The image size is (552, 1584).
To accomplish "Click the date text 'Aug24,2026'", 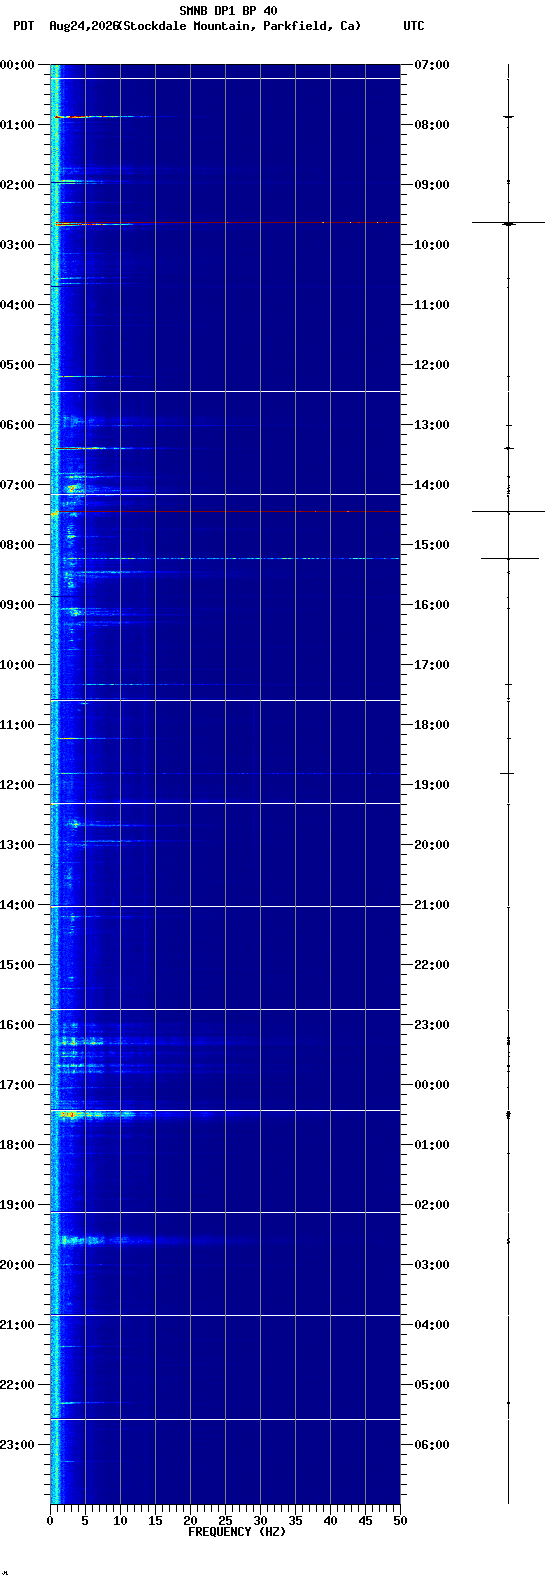I will [x=83, y=26].
